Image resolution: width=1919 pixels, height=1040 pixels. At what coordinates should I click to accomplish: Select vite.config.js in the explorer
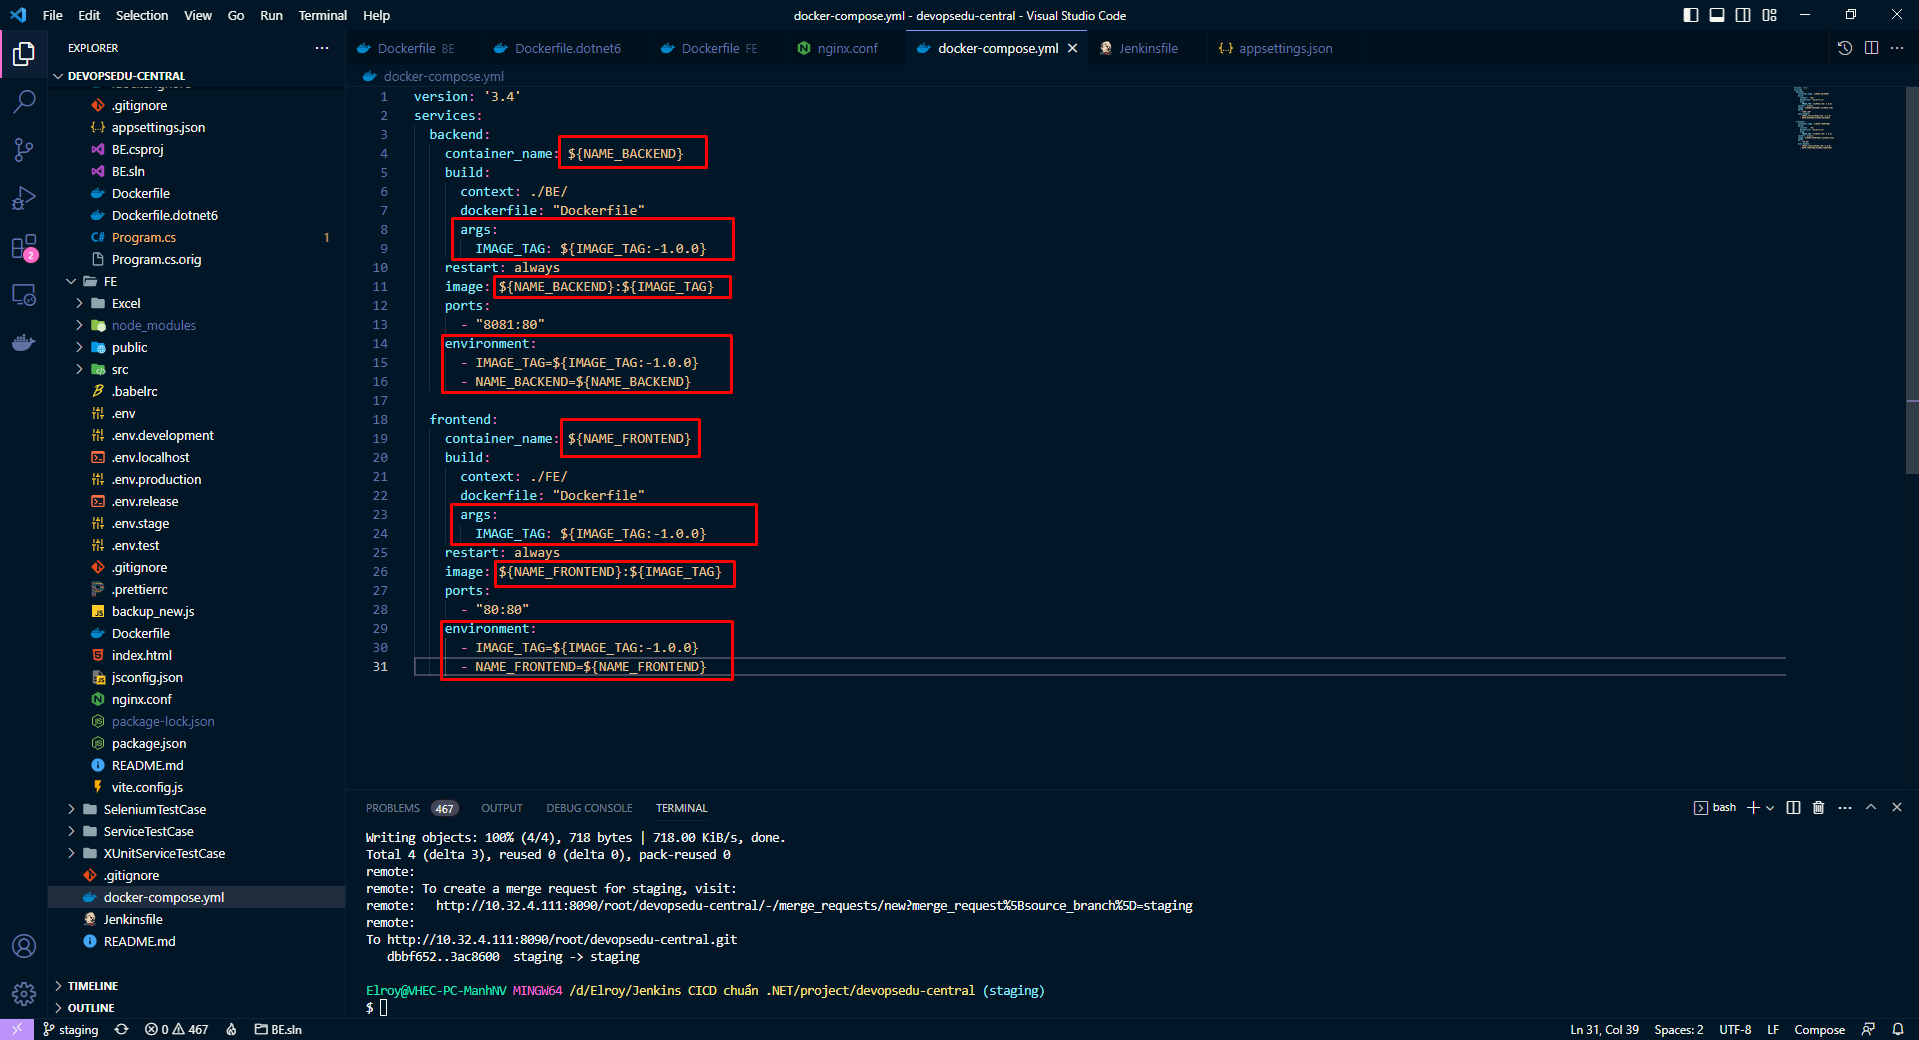tap(147, 788)
